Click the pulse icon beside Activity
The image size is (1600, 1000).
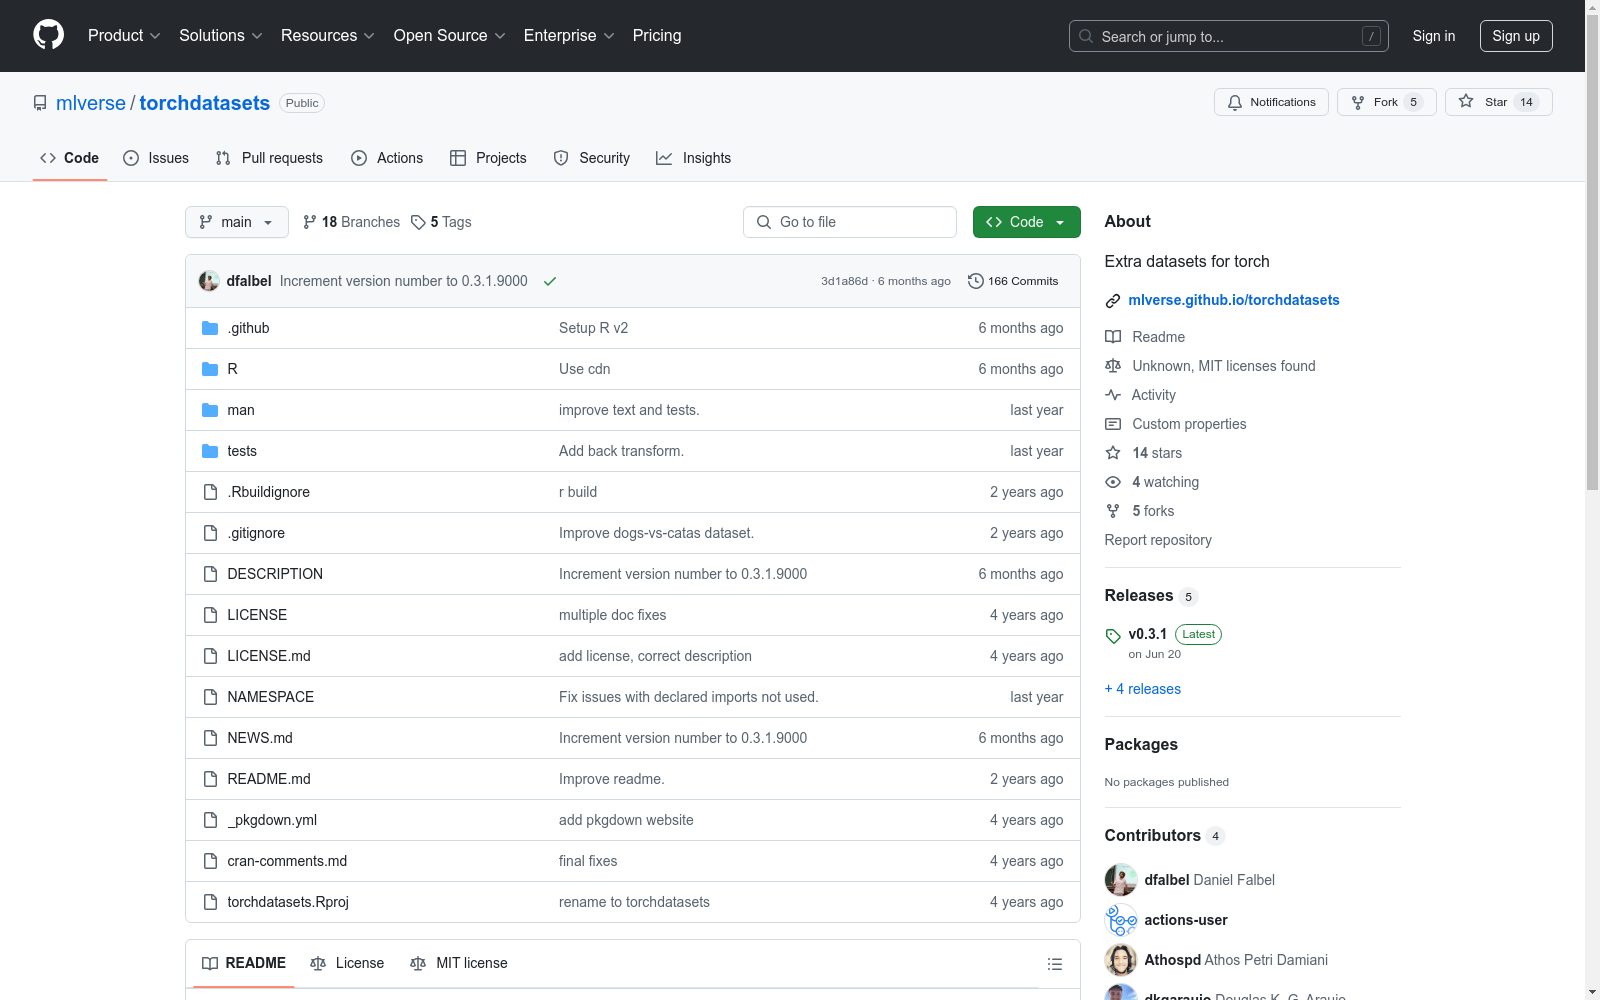point(1113,395)
